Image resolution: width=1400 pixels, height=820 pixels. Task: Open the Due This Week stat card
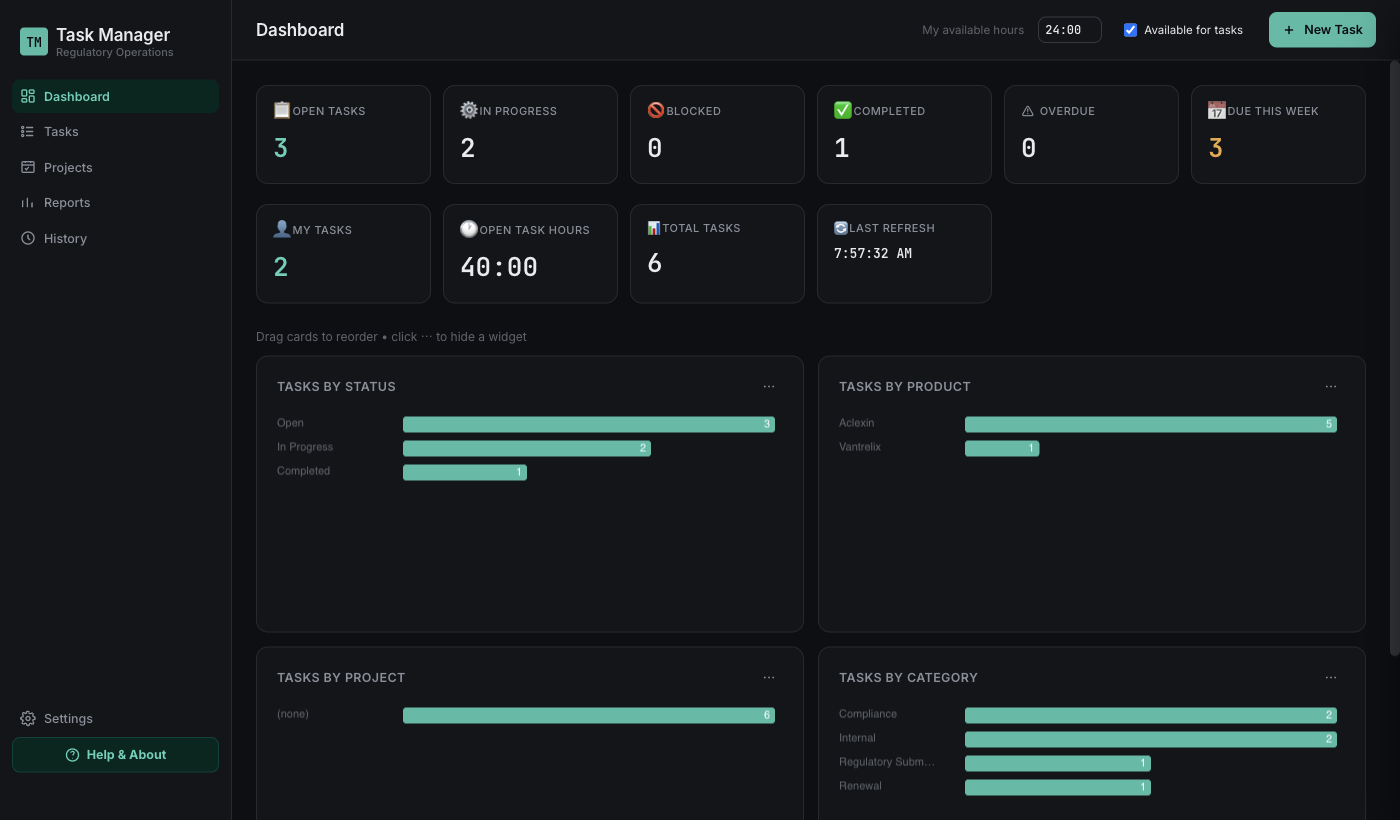[x=1278, y=134]
